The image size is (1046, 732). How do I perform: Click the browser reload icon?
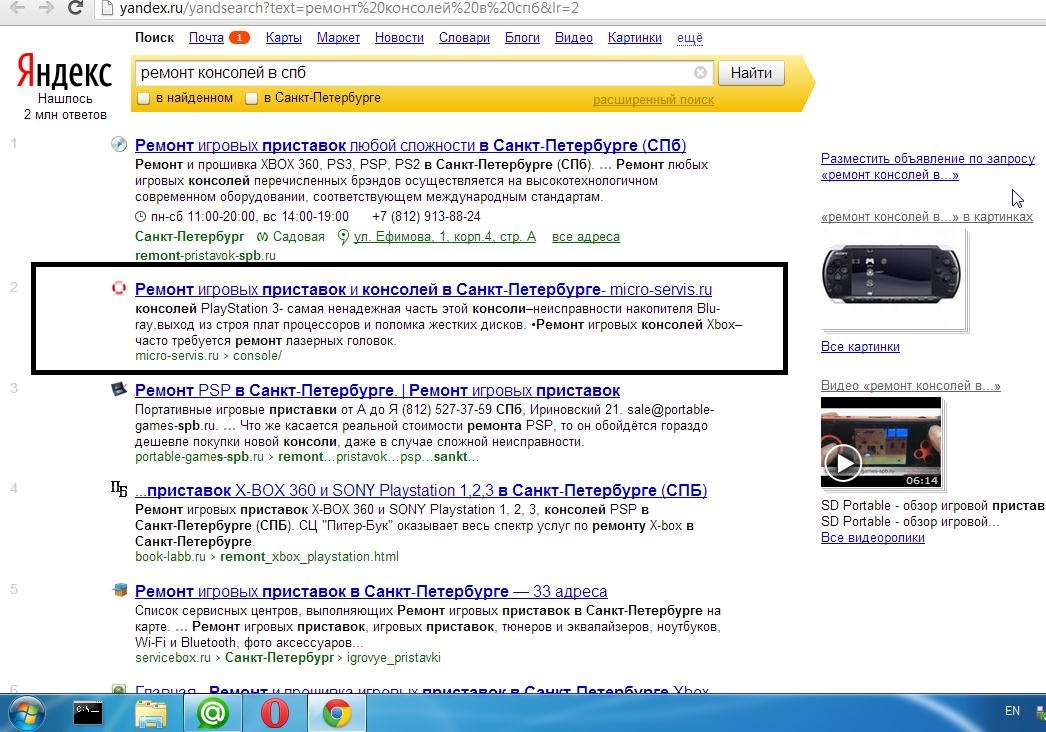coord(75,7)
